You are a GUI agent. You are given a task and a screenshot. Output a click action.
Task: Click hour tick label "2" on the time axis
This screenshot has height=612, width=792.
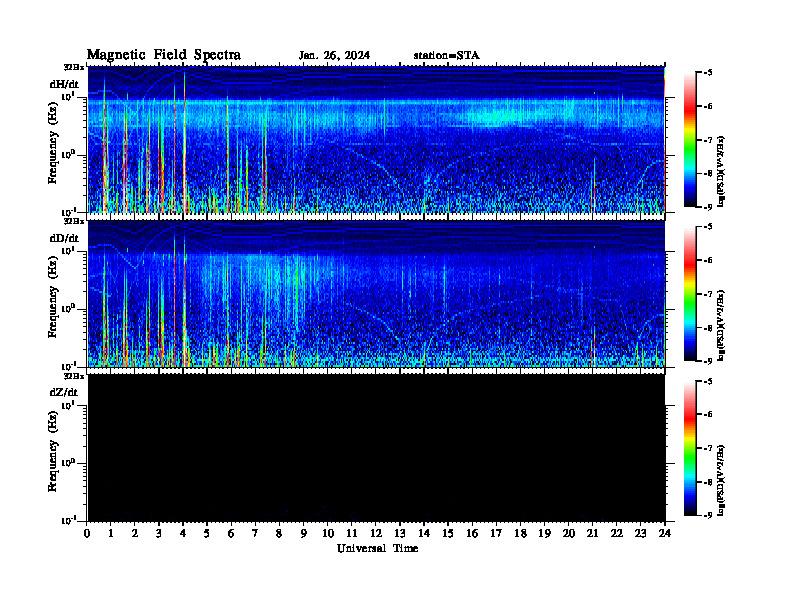pyautogui.click(x=135, y=534)
